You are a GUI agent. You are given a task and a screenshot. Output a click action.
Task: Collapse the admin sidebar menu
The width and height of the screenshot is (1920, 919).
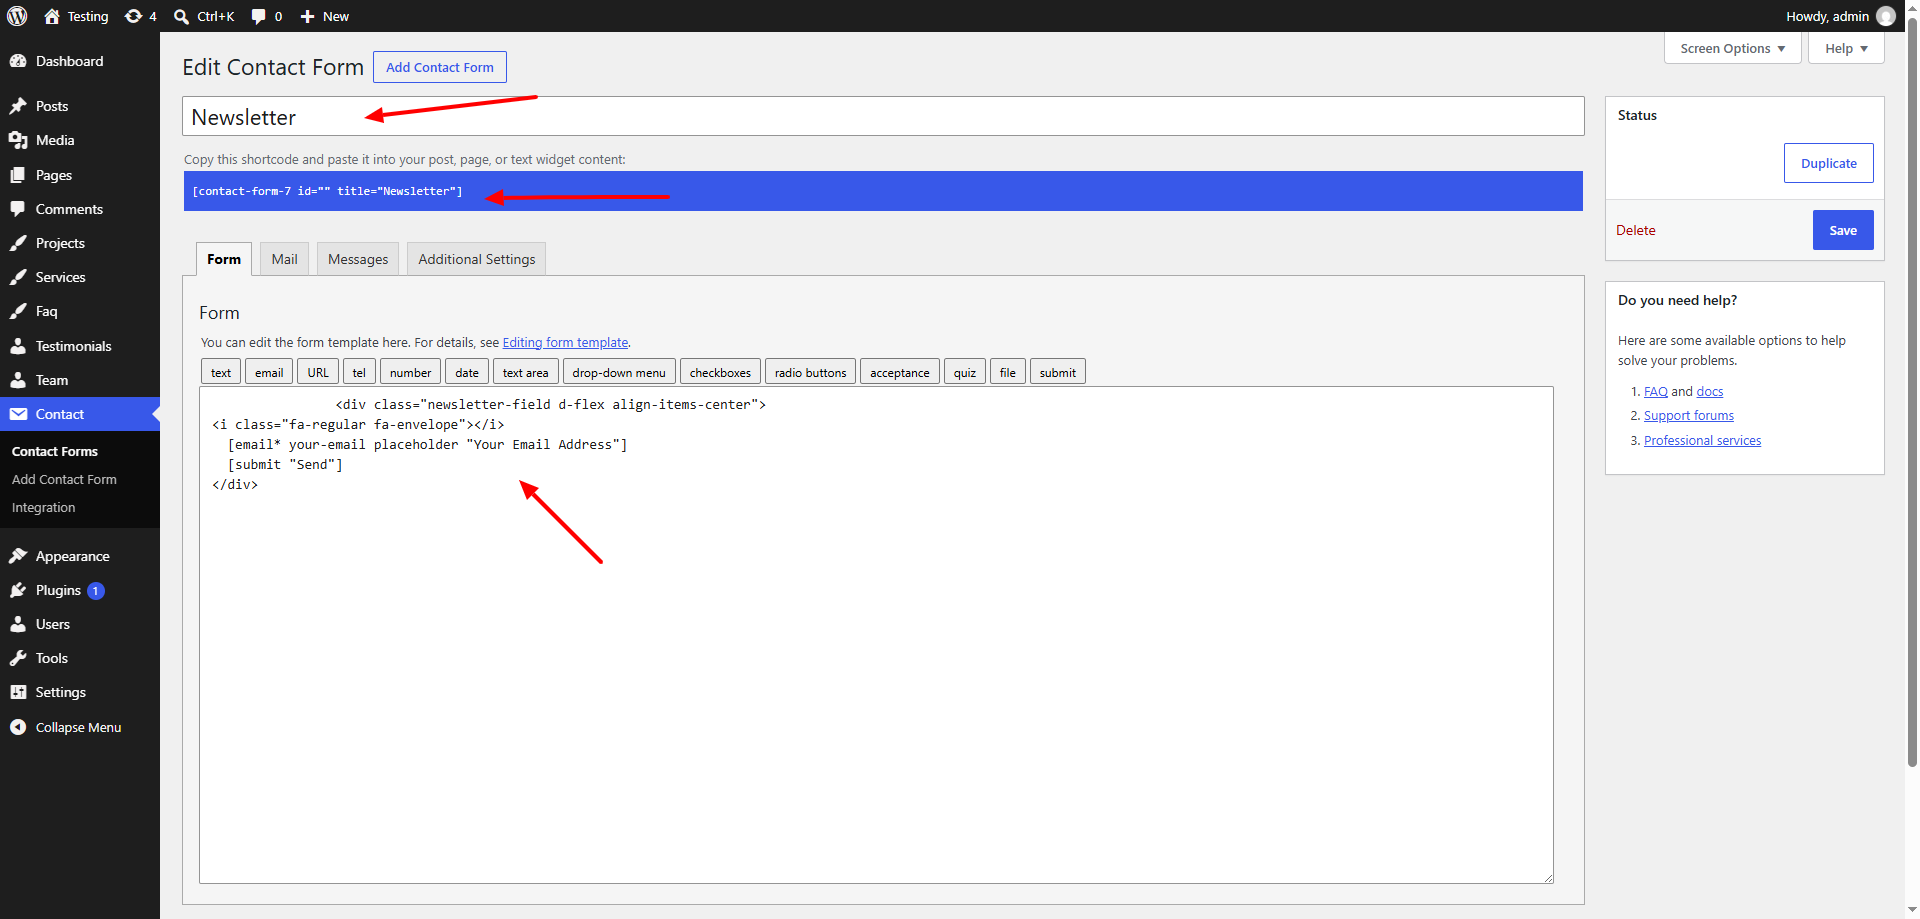tap(80, 727)
